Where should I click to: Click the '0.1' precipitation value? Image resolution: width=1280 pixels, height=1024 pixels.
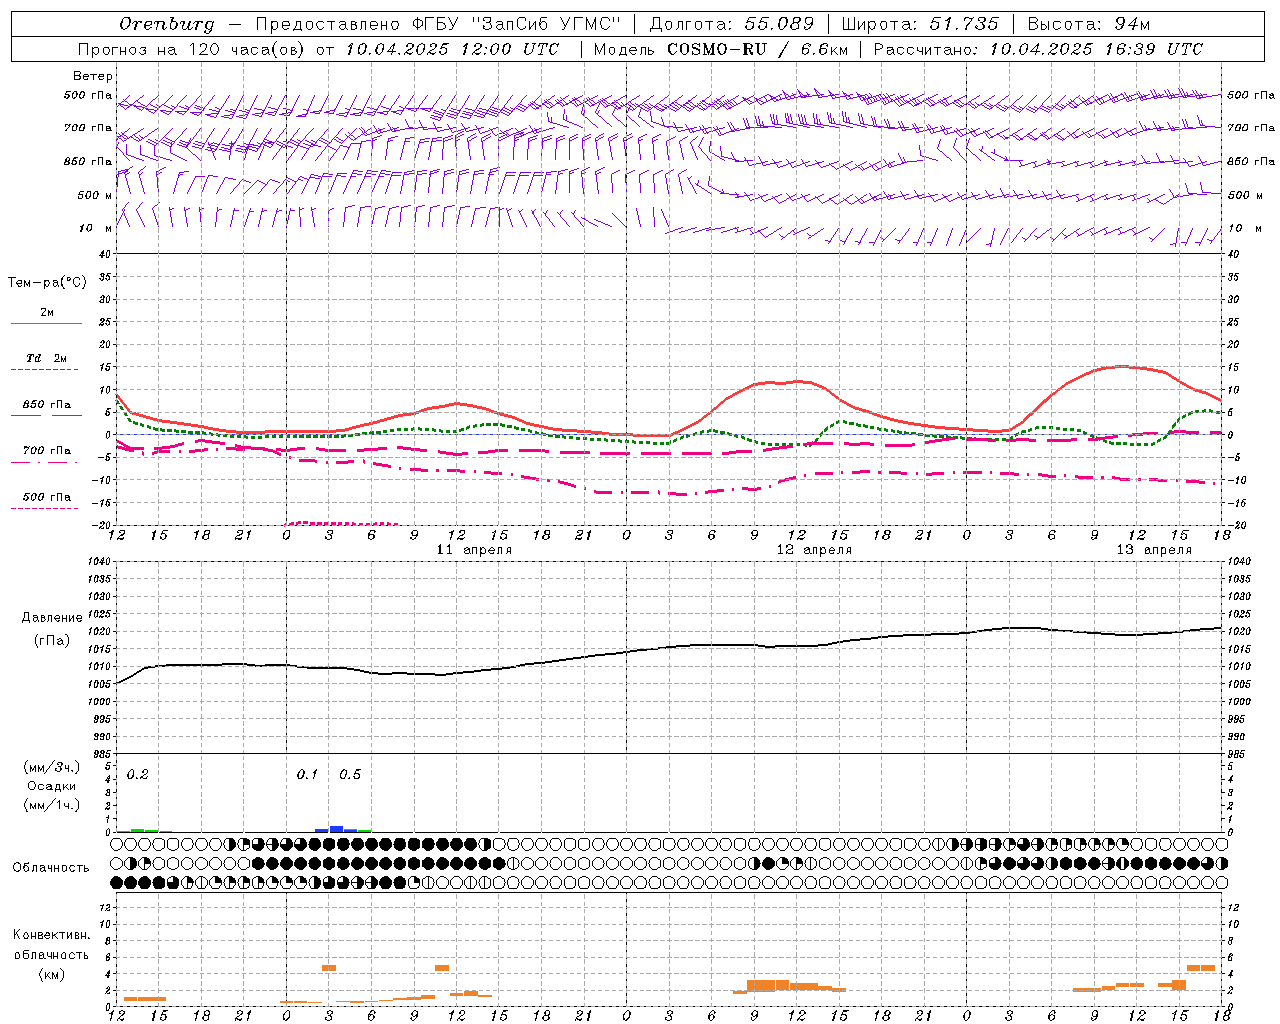click(x=307, y=775)
